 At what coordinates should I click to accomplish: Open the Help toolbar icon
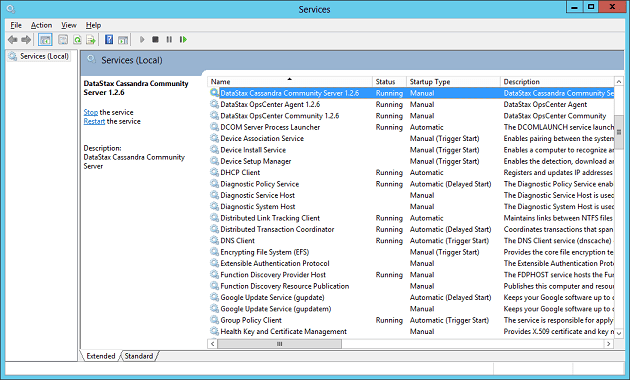109,39
